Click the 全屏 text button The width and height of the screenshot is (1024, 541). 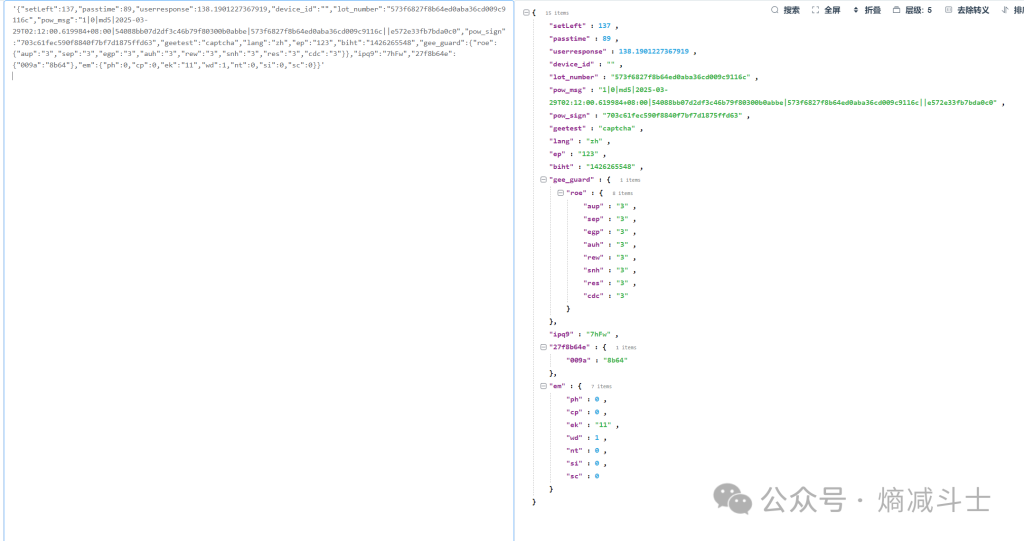click(832, 10)
